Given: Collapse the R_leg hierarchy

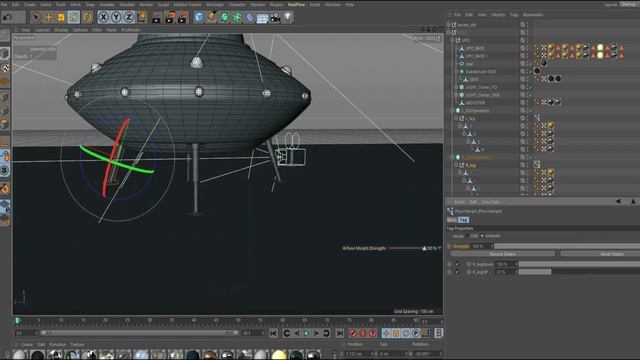Looking at the screenshot, I should point(456,165).
